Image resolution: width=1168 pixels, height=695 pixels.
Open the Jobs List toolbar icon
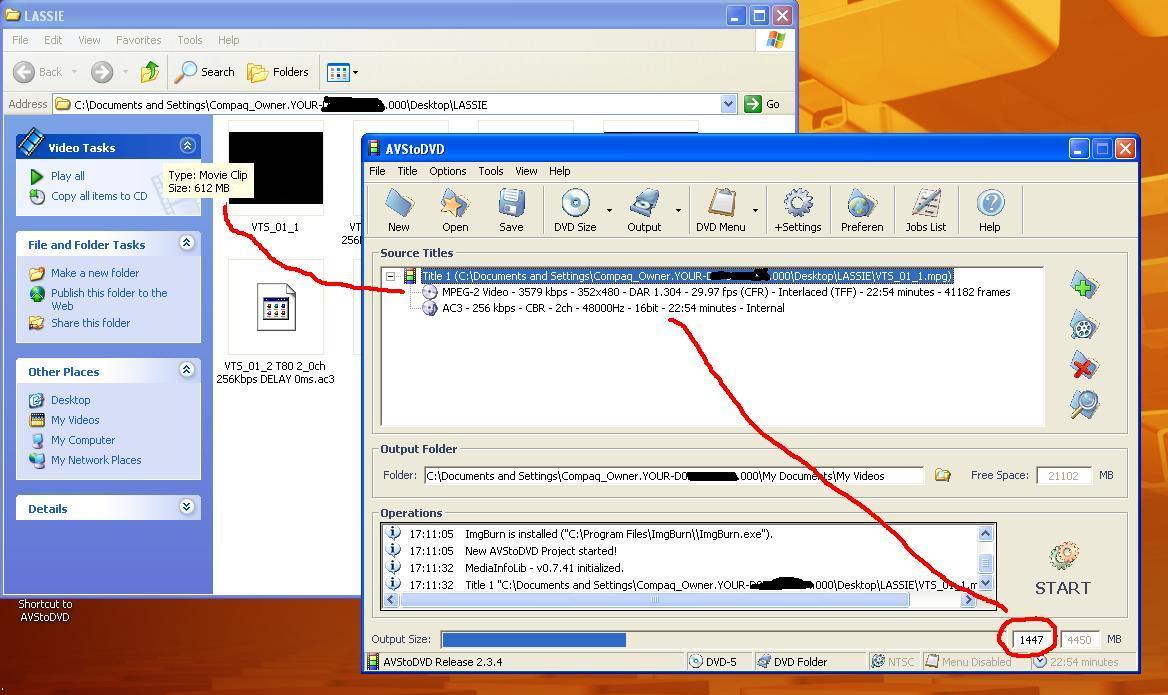(926, 210)
